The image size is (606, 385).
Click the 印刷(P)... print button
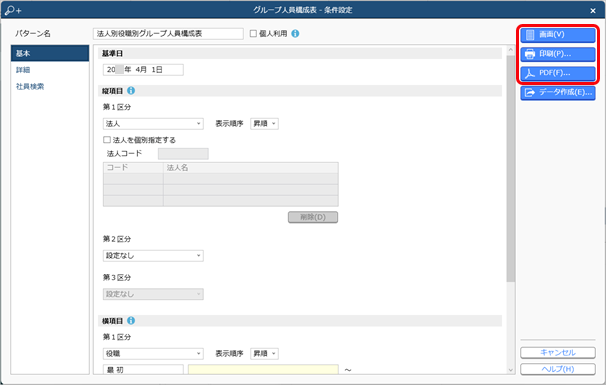(558, 54)
